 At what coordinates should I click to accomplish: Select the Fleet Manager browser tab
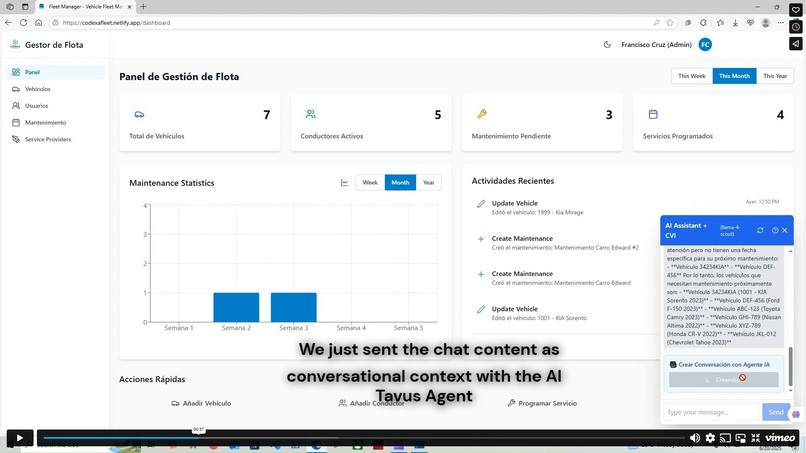pyautogui.click(x=85, y=7)
